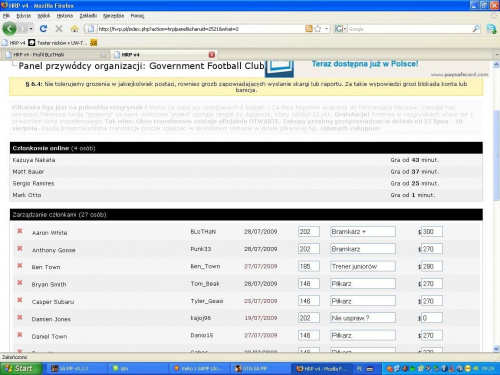Select online member Kazuya Nakata
Screen dimensions: 500x375
pyautogui.click(x=34, y=160)
